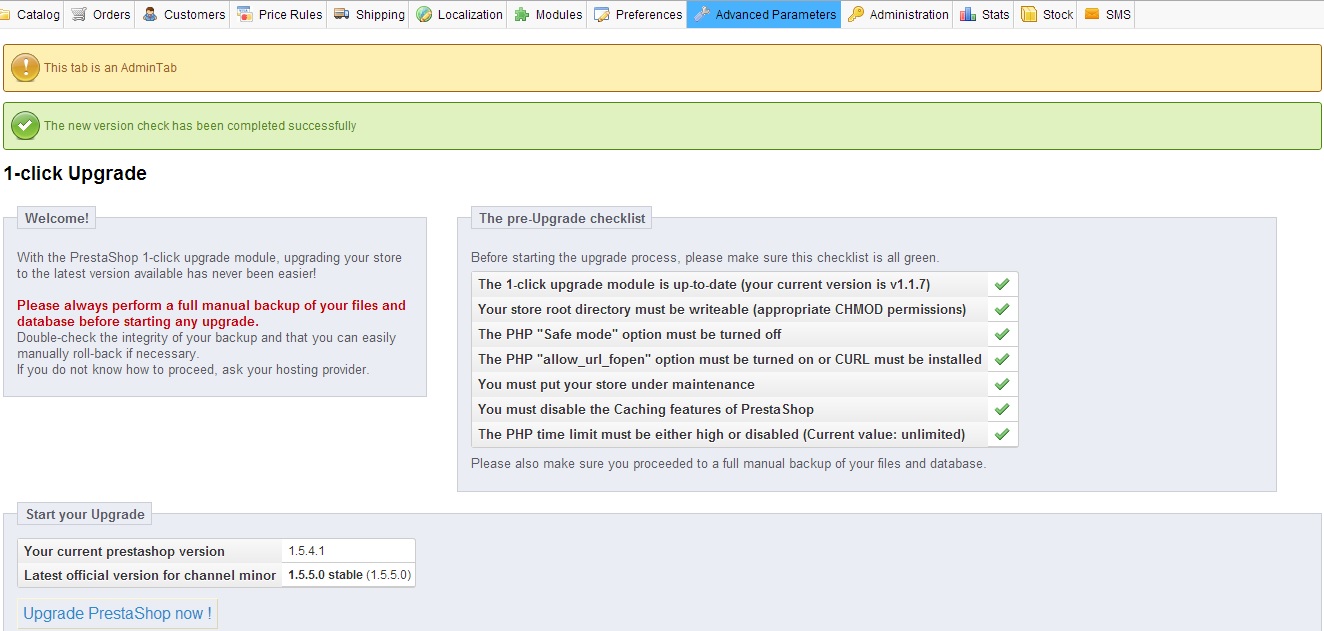This screenshot has width=1324, height=631.
Task: Click the Price Rules icon
Action: click(x=244, y=14)
